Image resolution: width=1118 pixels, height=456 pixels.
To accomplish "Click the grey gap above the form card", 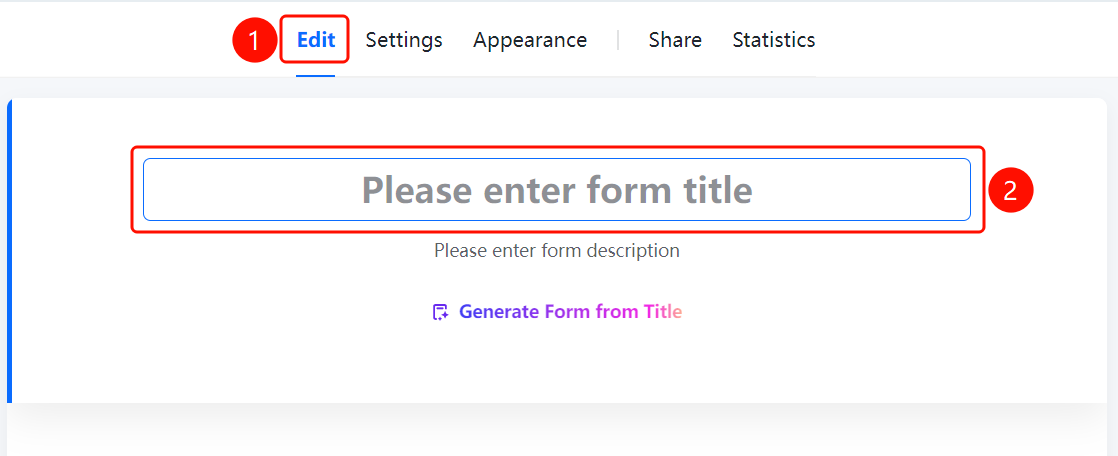I will pos(557,88).
